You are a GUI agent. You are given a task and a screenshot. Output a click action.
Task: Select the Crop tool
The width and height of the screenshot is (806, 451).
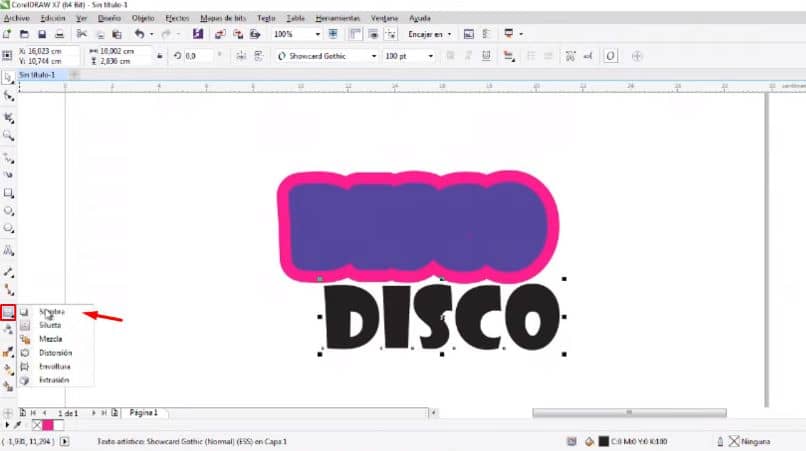click(8, 116)
